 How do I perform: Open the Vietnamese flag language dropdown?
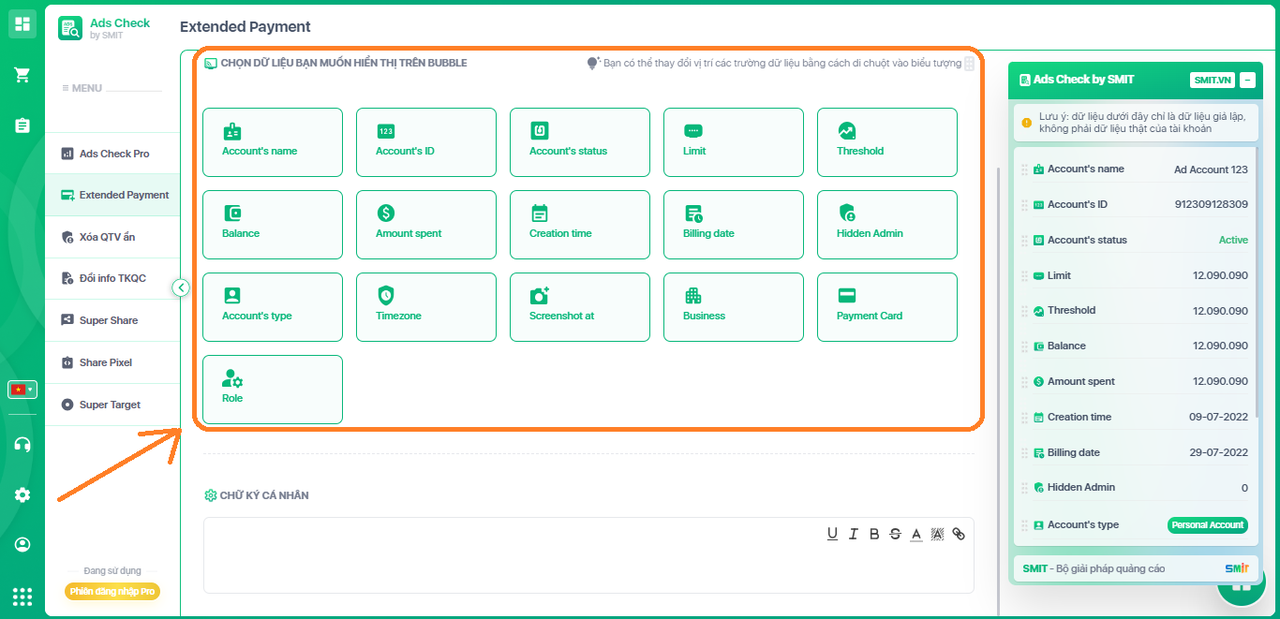pos(22,389)
